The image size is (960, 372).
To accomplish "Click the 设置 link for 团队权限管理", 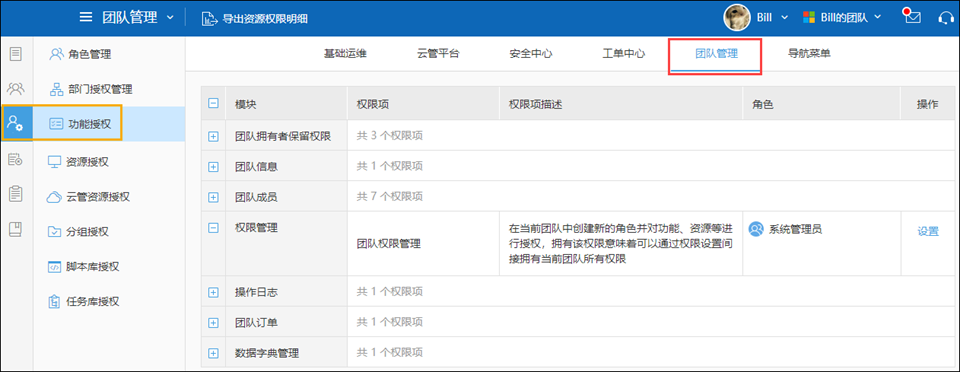I will click(x=928, y=231).
